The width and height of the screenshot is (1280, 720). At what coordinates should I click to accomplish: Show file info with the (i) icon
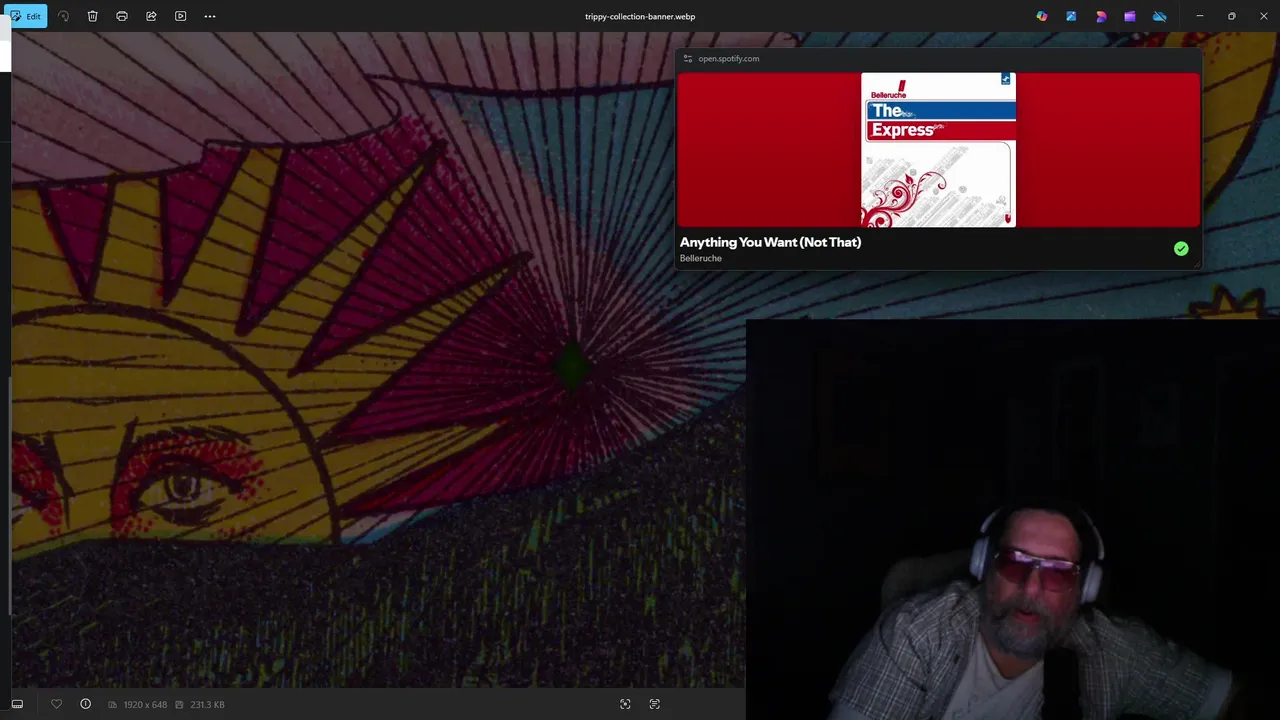[85, 704]
